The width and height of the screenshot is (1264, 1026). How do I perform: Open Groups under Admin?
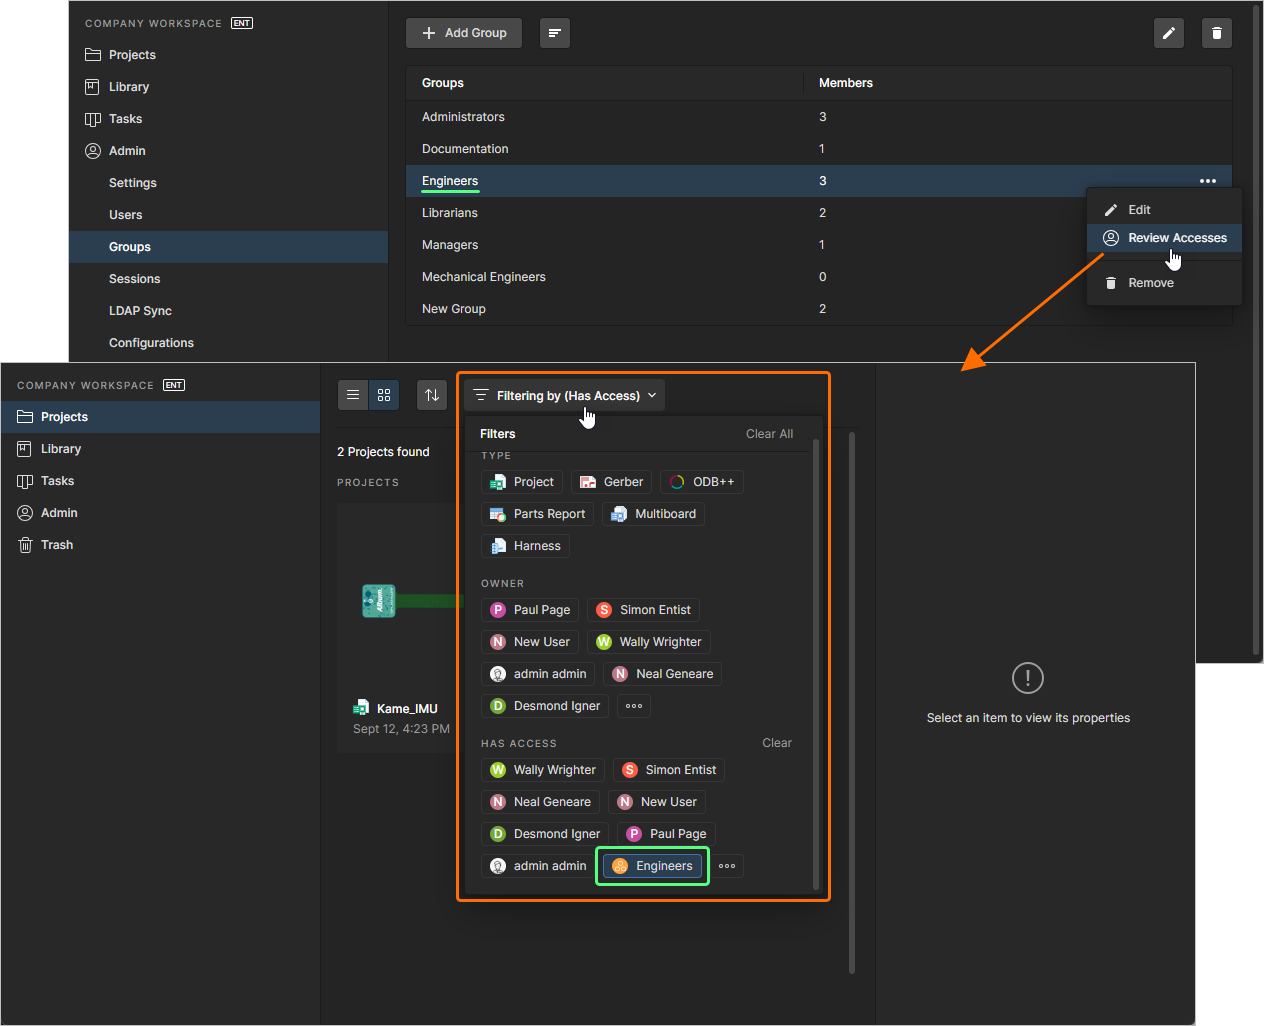pyautogui.click(x=228, y=247)
